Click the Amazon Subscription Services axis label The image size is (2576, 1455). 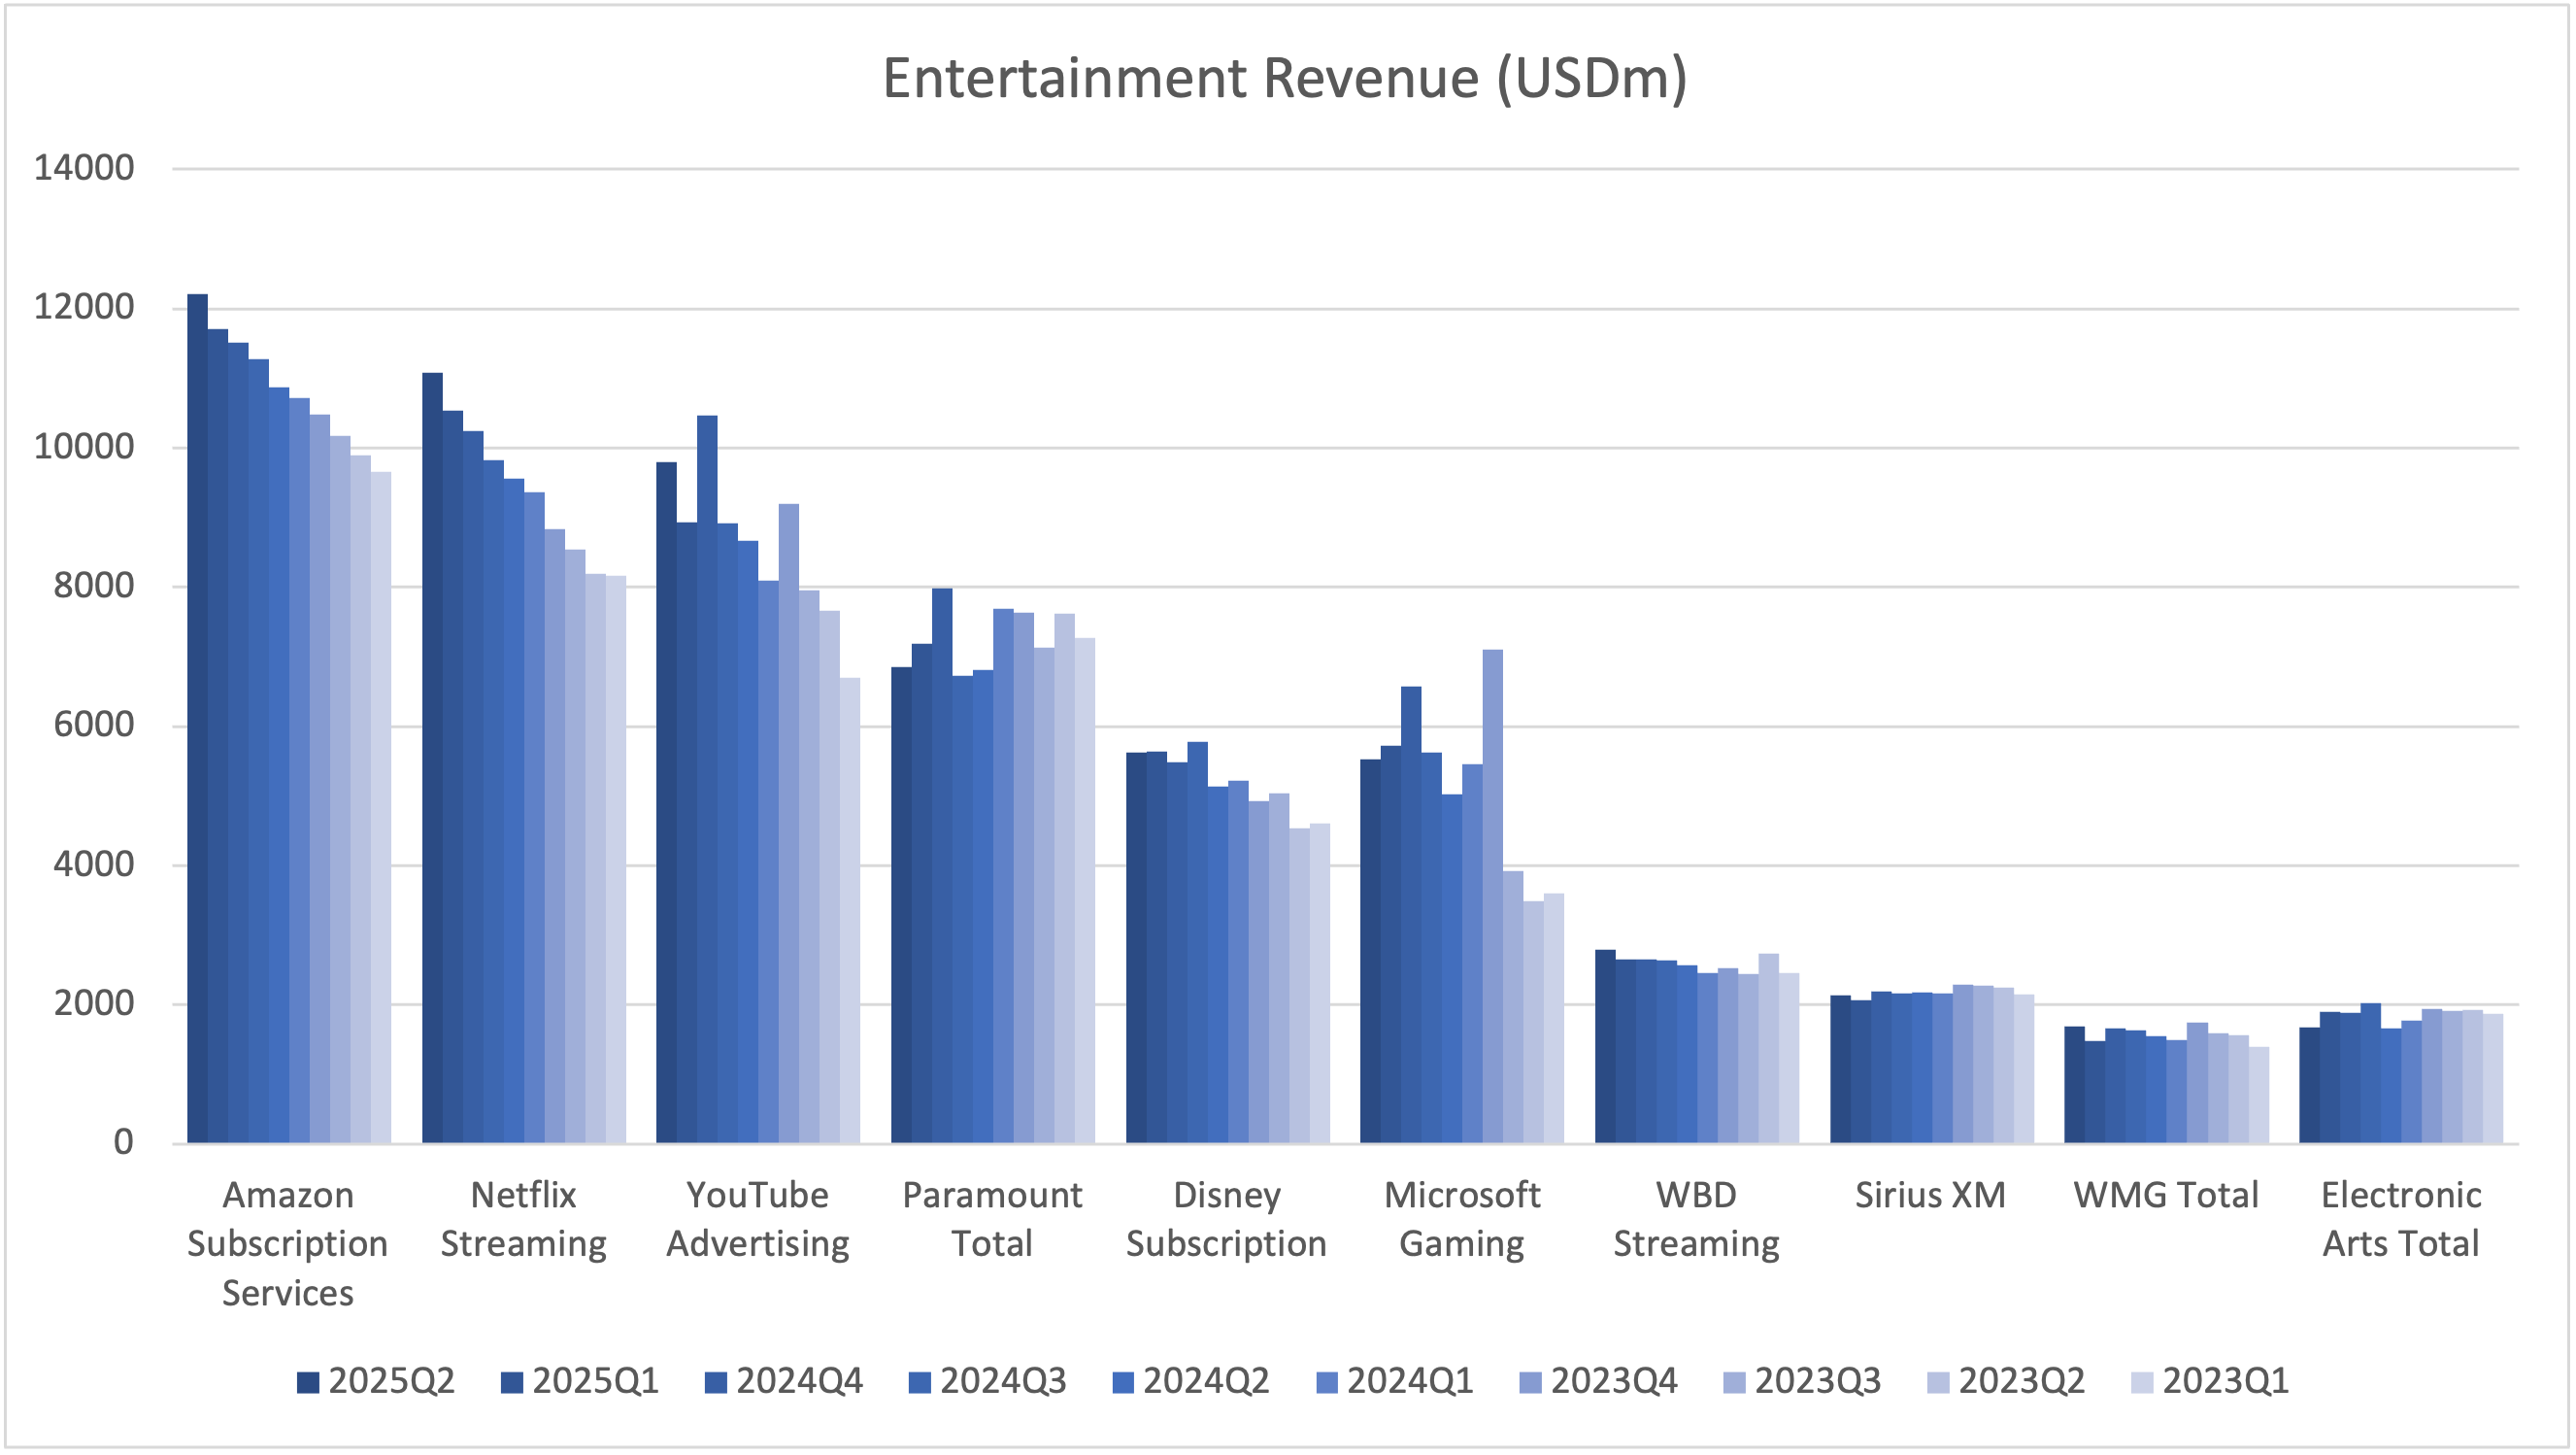(288, 1244)
